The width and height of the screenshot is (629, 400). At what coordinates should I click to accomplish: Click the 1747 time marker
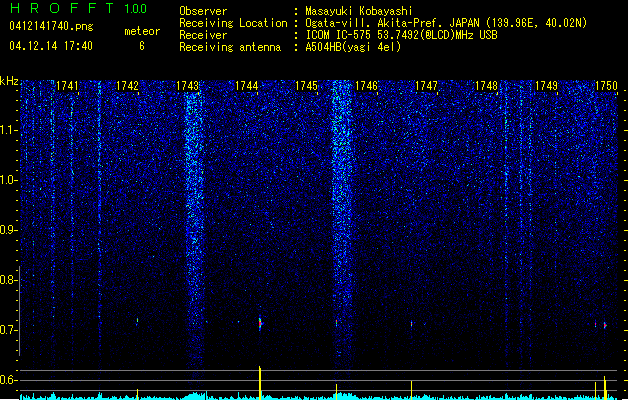[x=426, y=86]
